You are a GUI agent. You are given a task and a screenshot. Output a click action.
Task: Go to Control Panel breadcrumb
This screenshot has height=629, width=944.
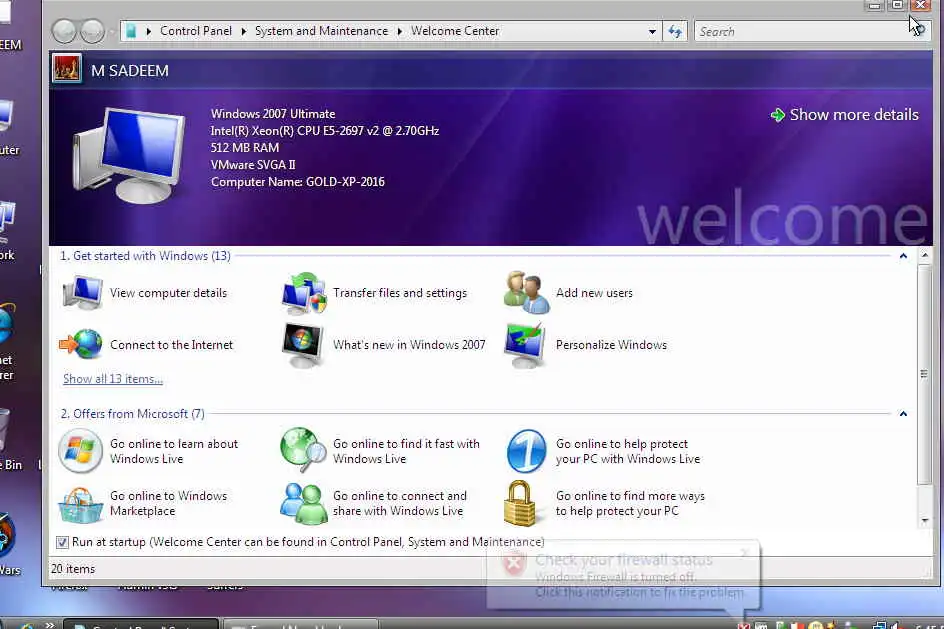(196, 31)
